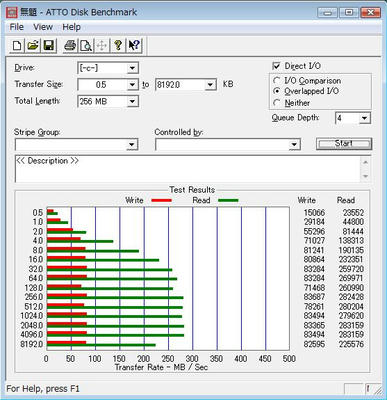
Task: Choose the Neither radio option
Action: (x=276, y=103)
